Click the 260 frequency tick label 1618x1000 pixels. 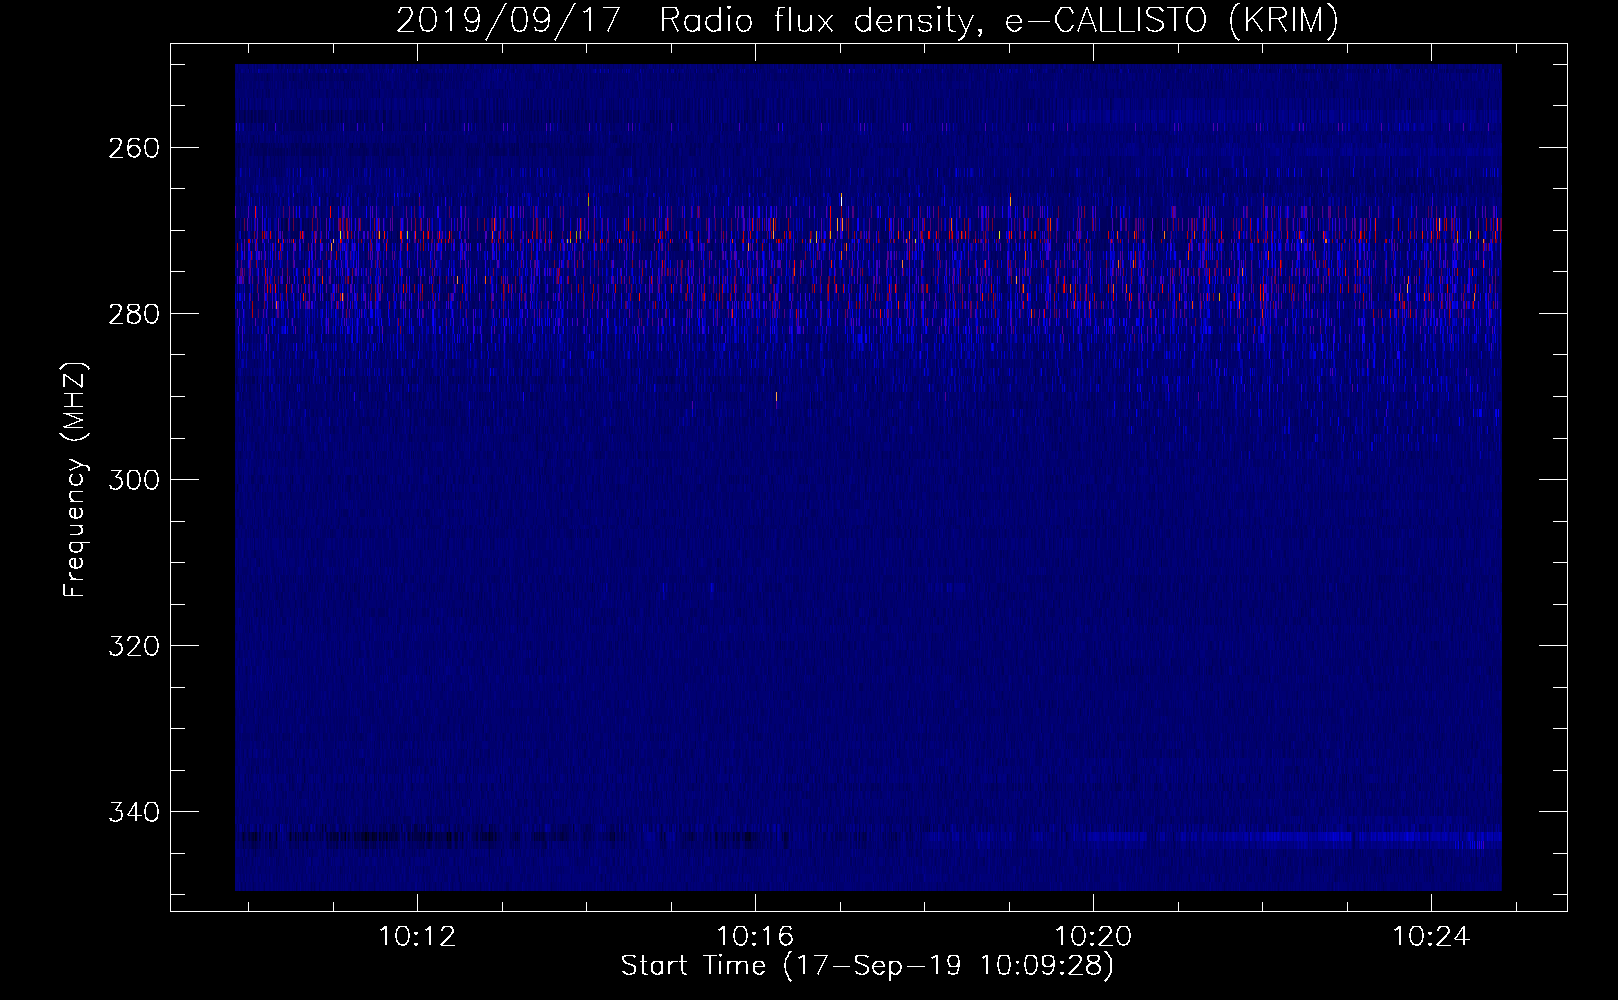tap(133, 148)
